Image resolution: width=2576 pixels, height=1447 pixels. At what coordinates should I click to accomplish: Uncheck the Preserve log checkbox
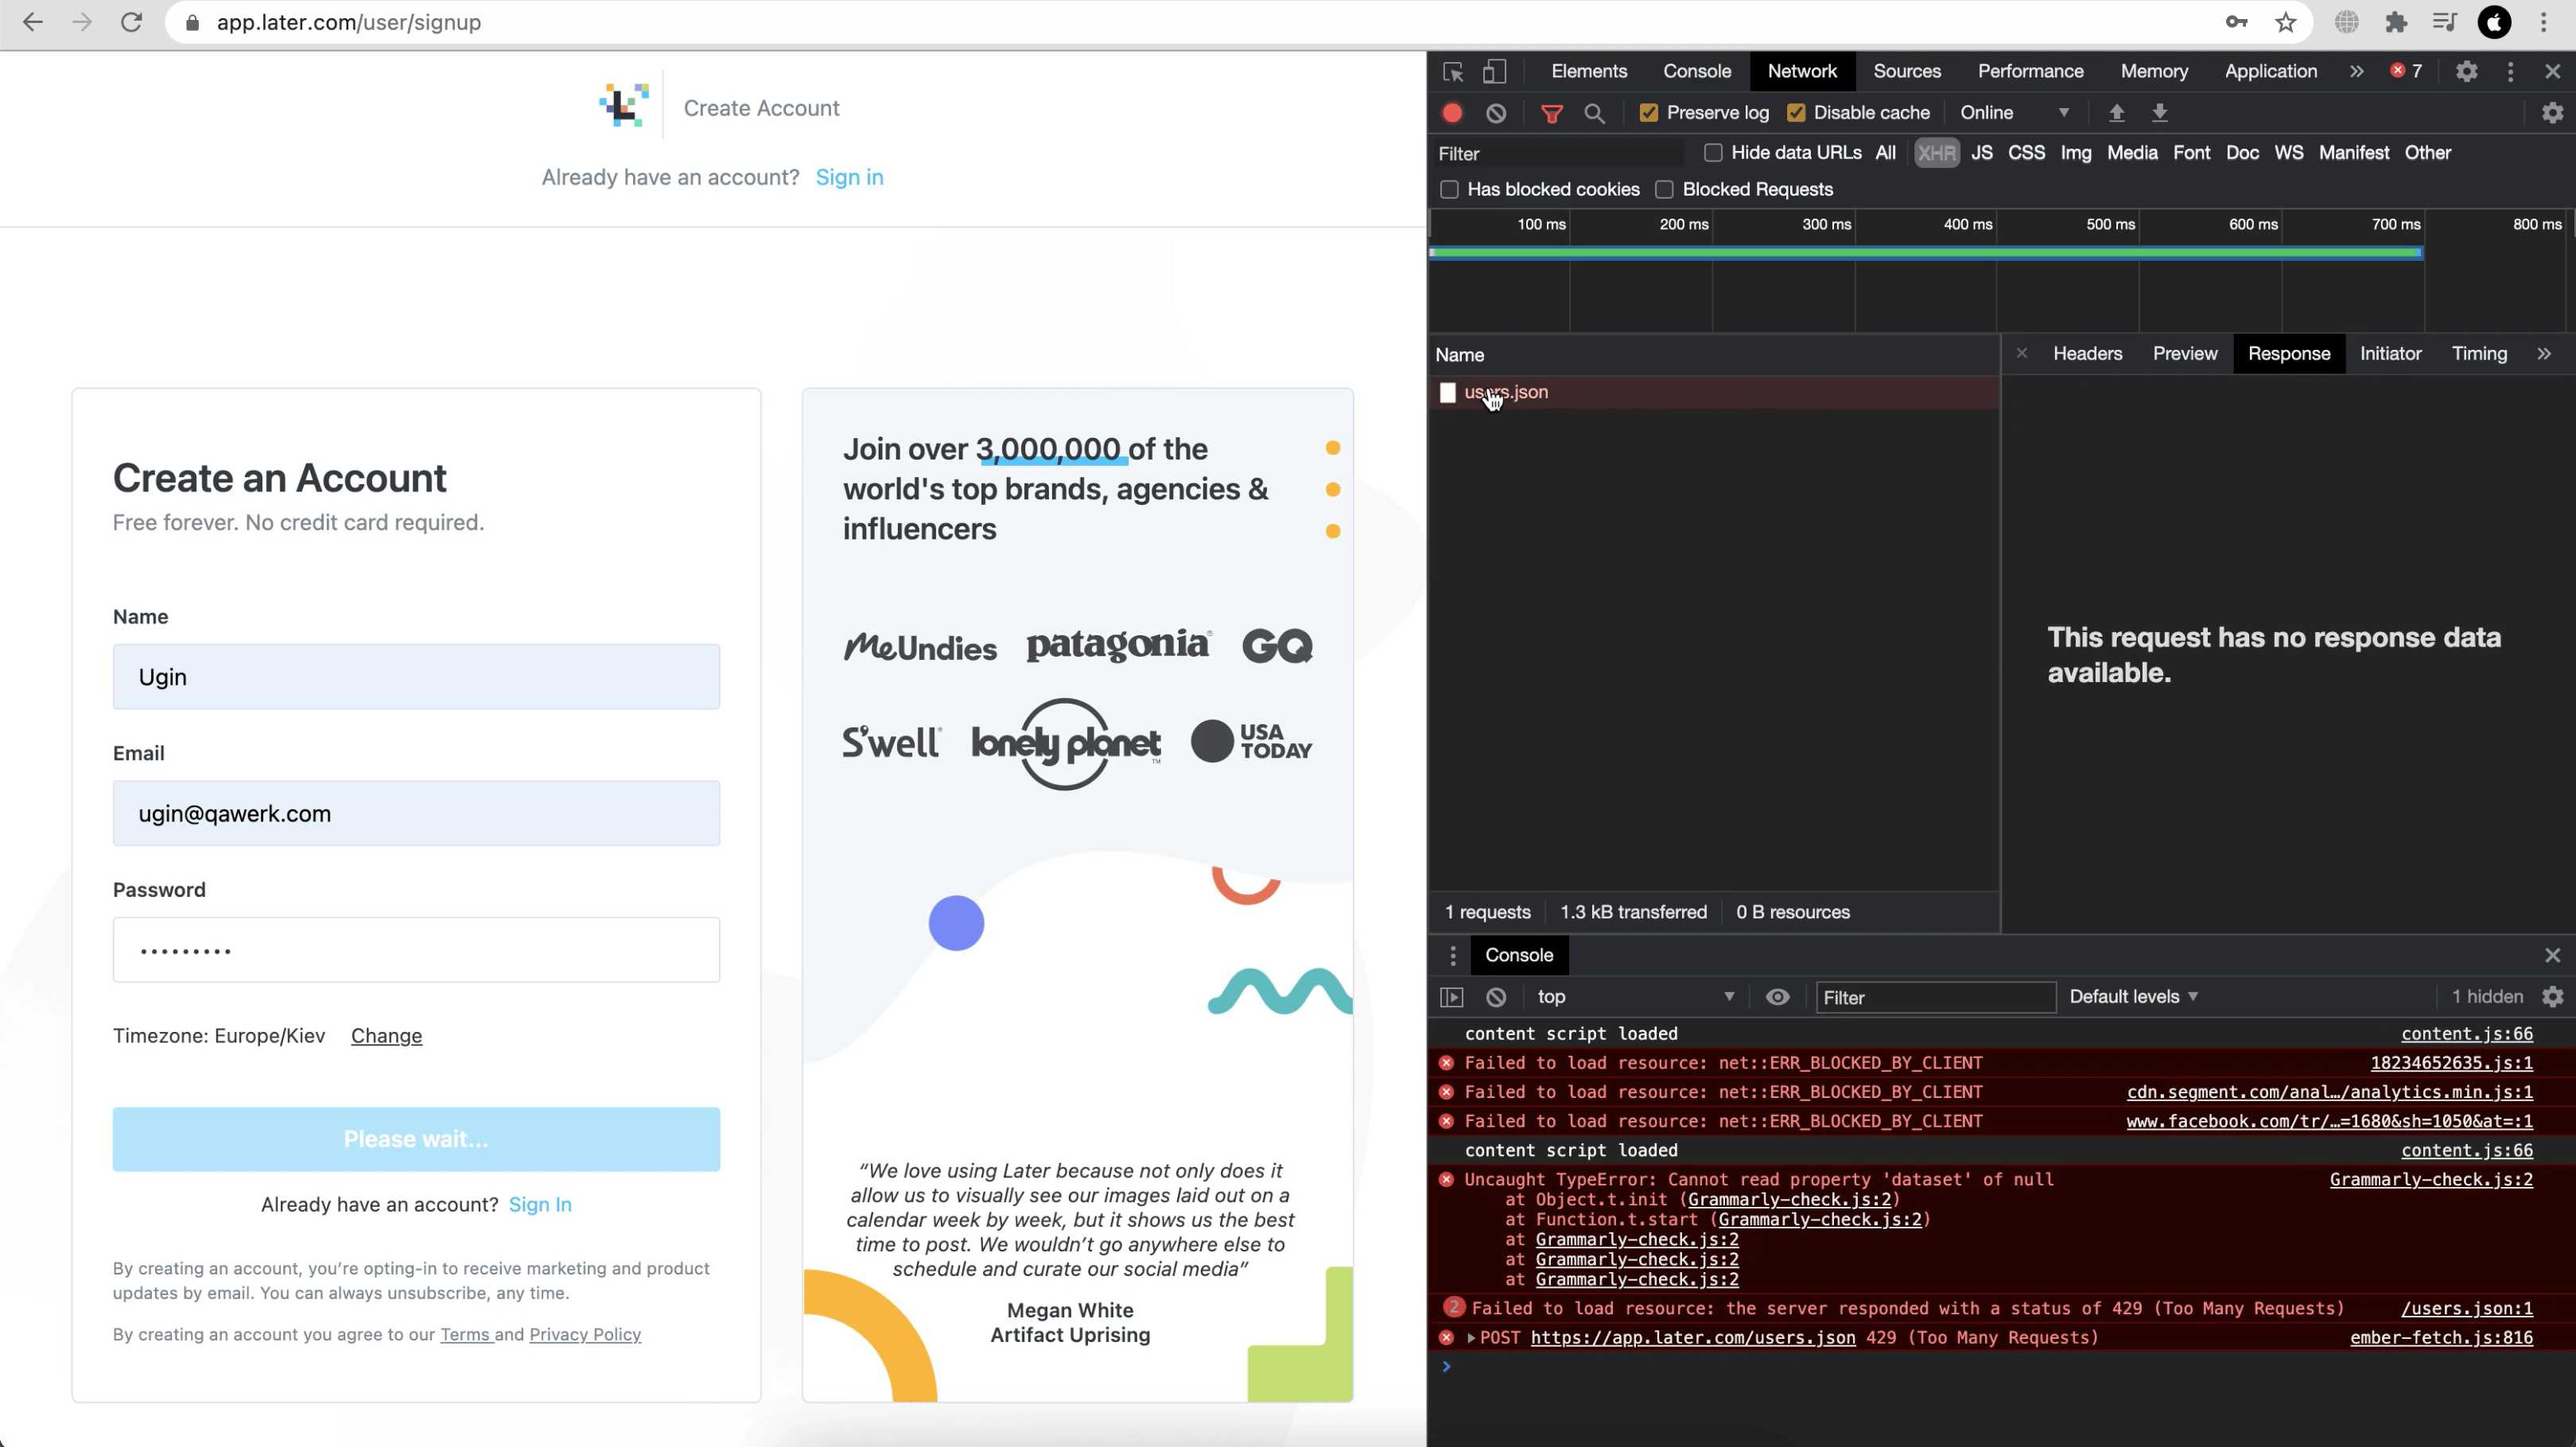point(1648,113)
